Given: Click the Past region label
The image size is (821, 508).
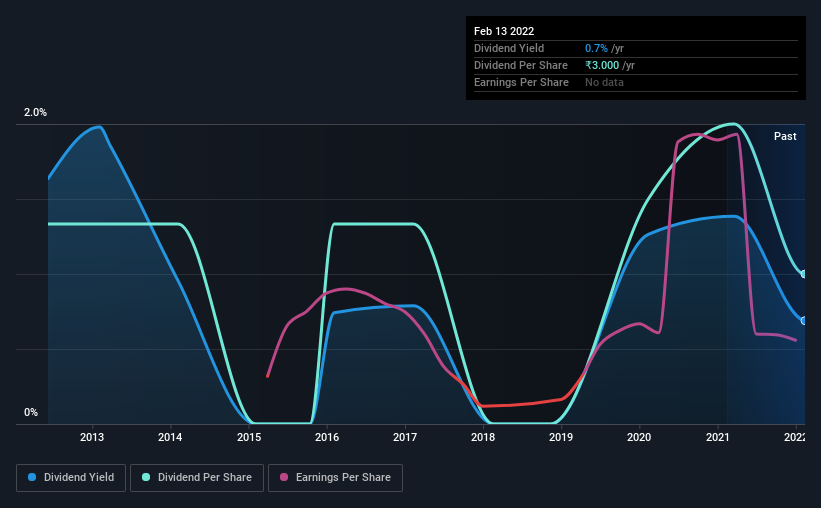Looking at the screenshot, I should coord(785,137).
